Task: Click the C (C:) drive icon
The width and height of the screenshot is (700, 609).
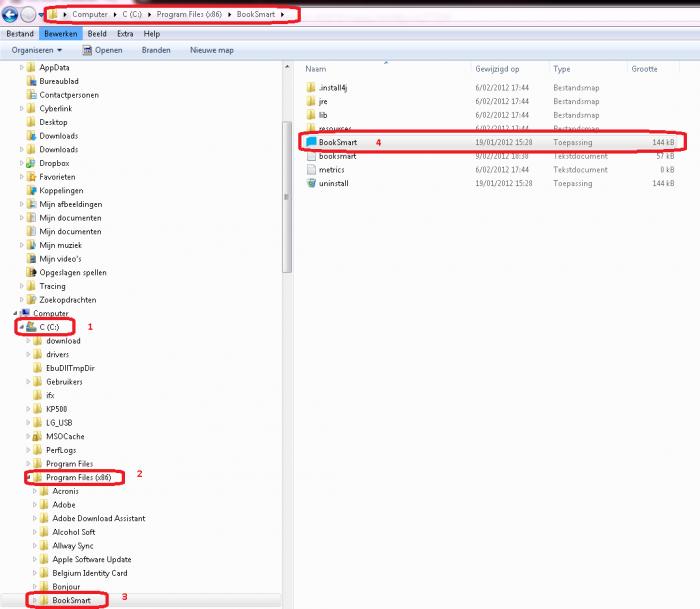Action: [31, 327]
